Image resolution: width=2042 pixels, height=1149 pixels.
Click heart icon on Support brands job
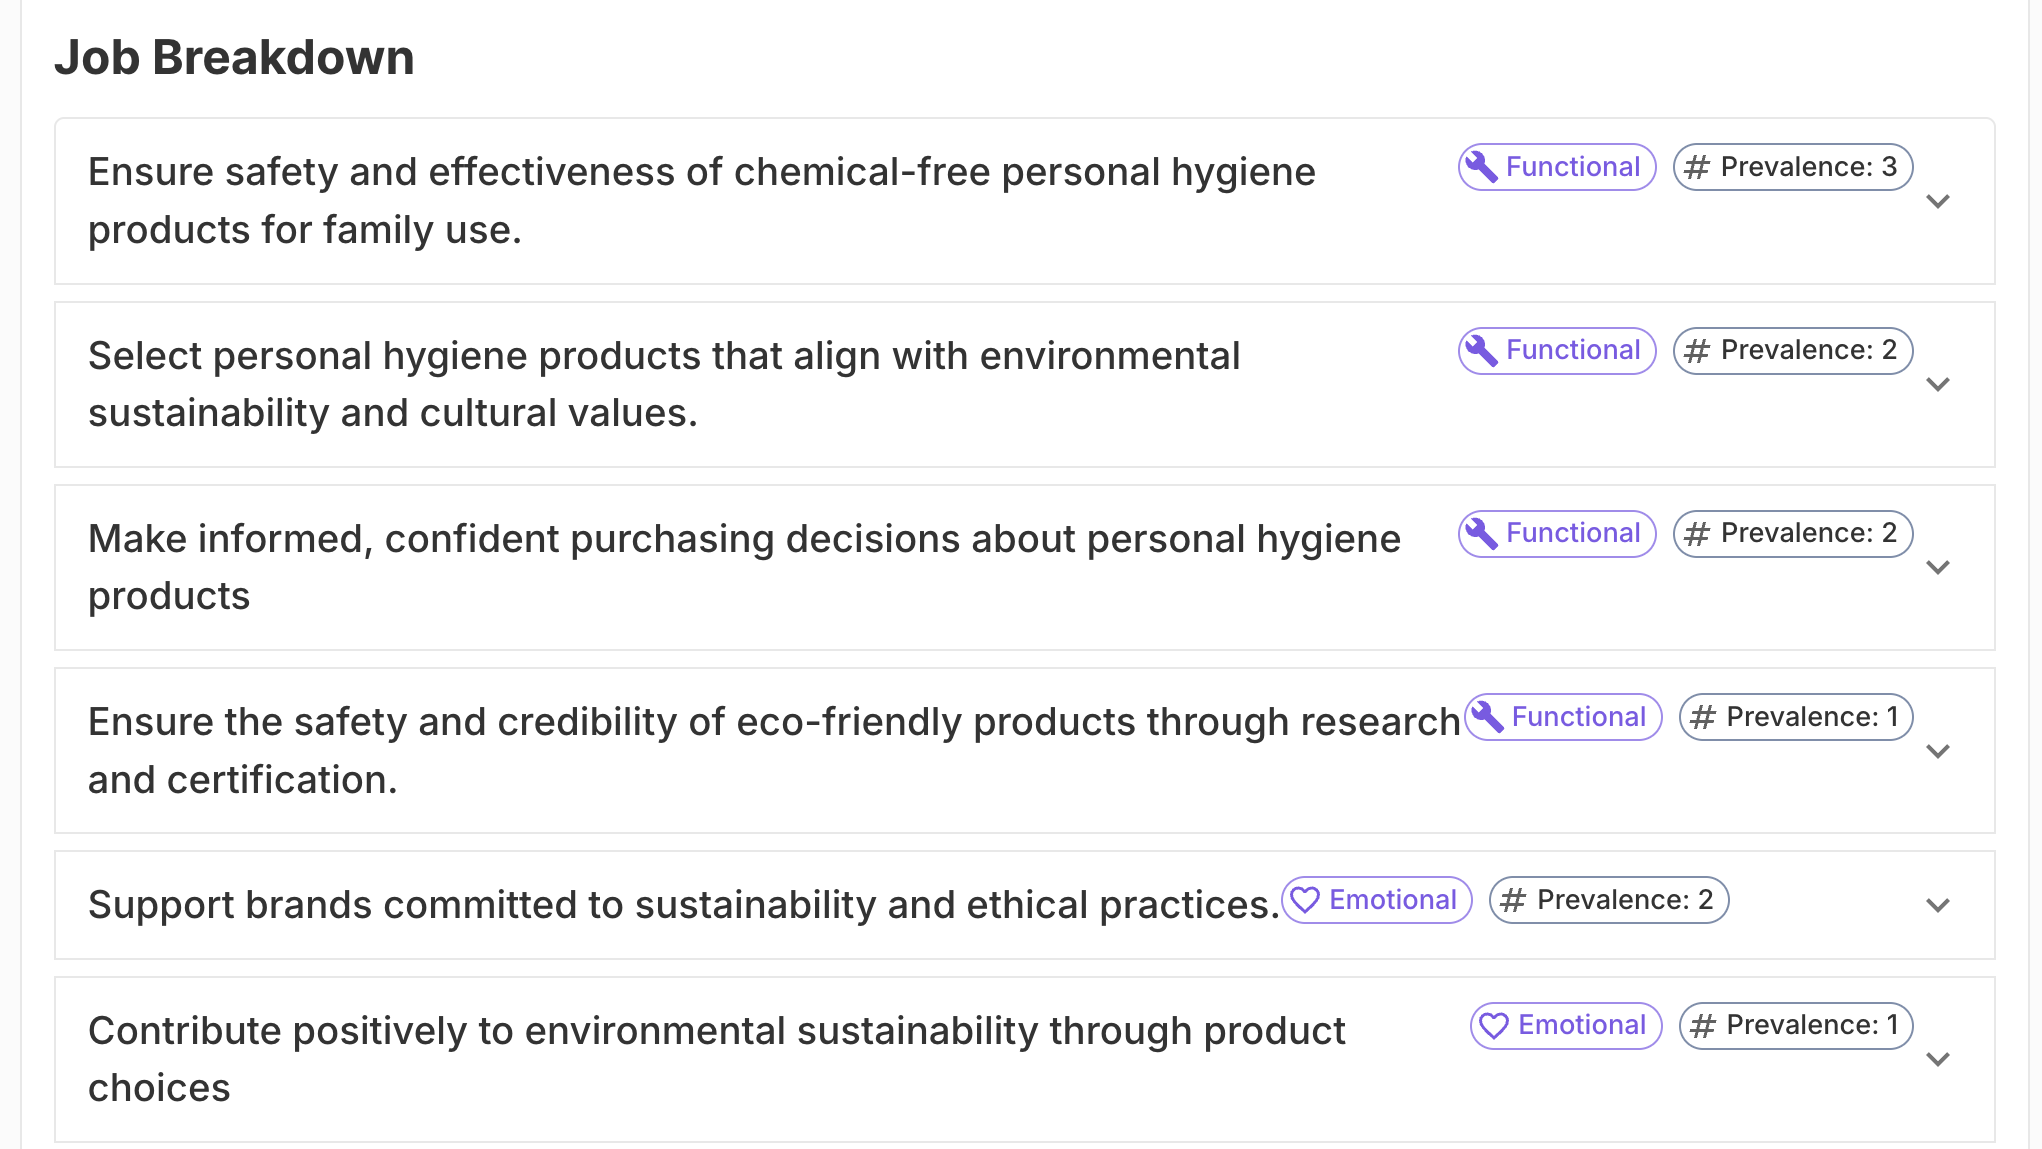coord(1305,900)
